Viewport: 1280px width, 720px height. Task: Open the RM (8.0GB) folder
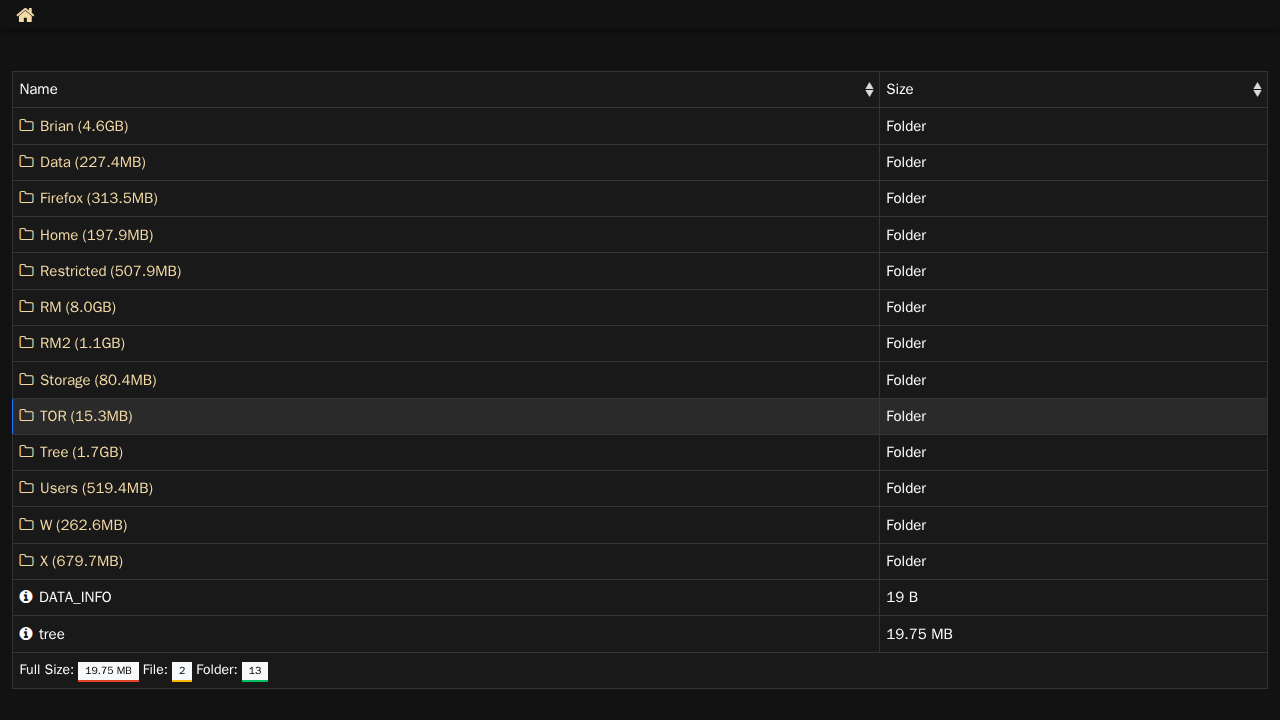point(78,307)
